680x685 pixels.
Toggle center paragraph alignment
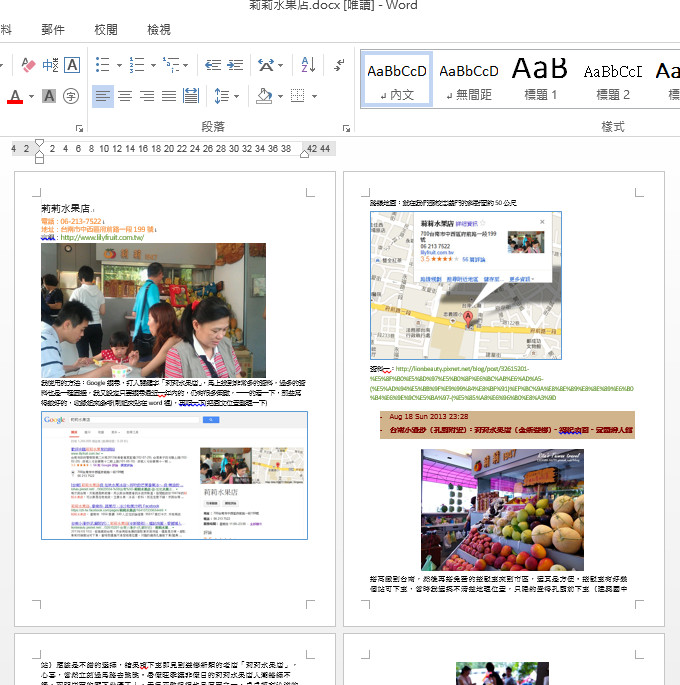125,96
